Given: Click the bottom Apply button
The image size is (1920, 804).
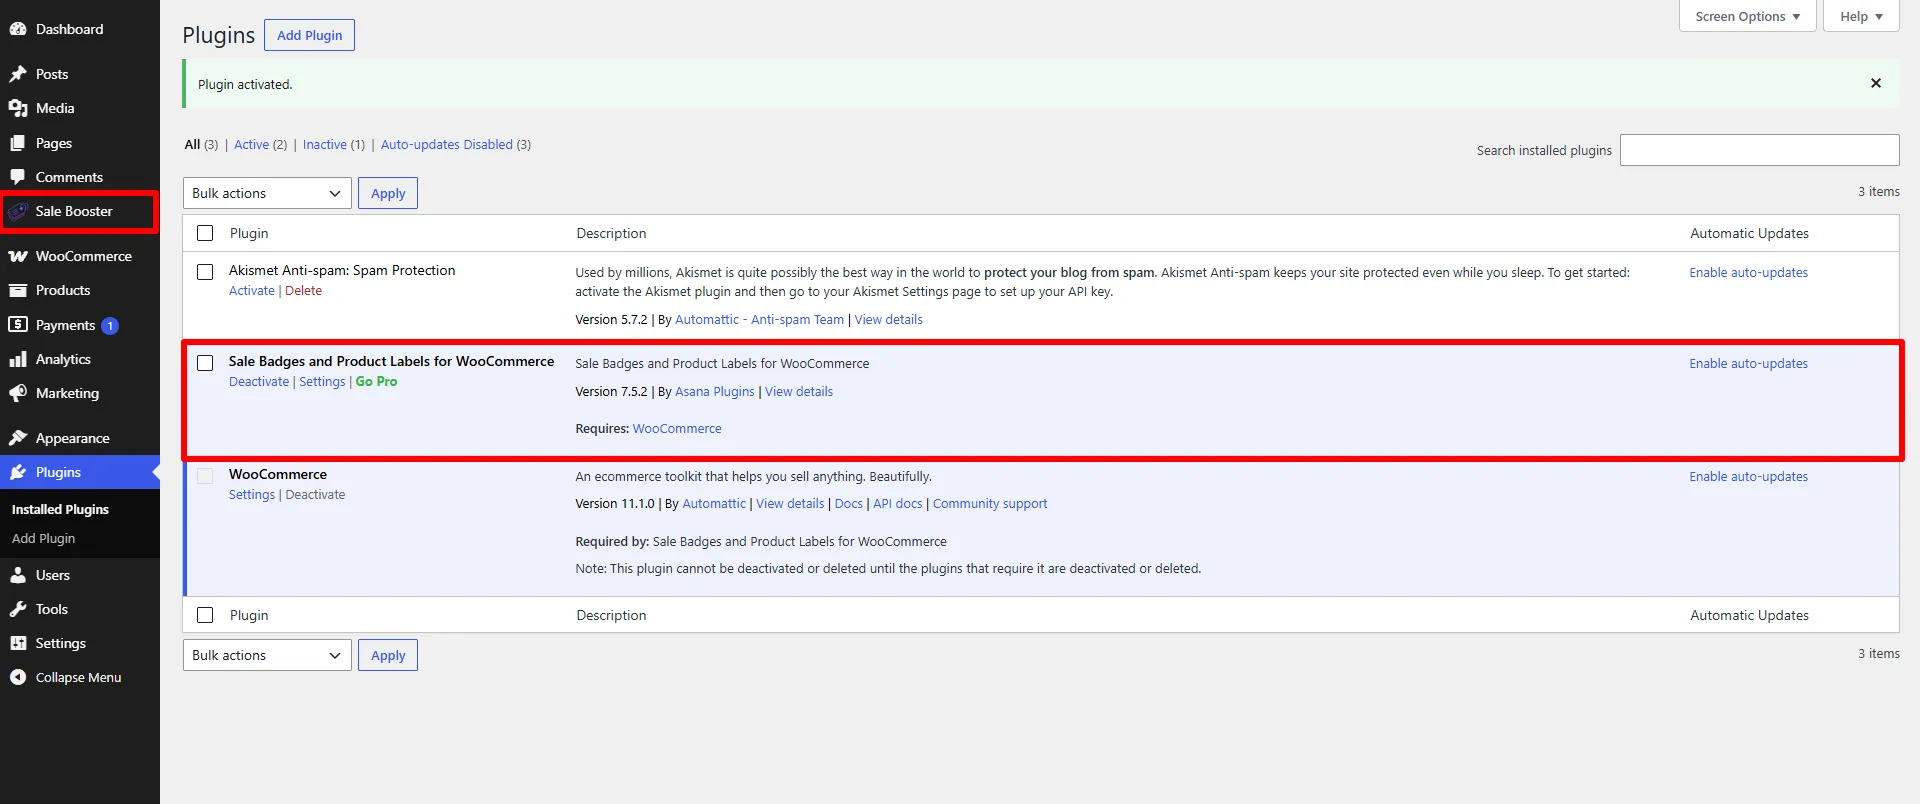Looking at the screenshot, I should coord(388,655).
